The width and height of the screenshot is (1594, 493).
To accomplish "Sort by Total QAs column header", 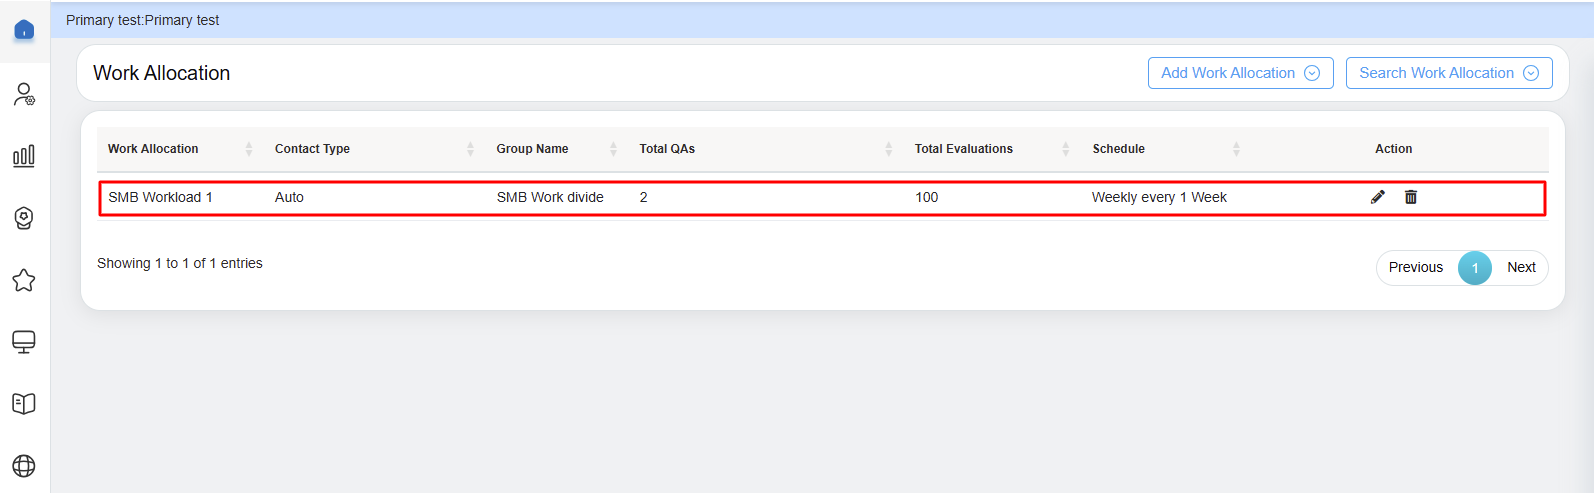I will pyautogui.click(x=667, y=149).
